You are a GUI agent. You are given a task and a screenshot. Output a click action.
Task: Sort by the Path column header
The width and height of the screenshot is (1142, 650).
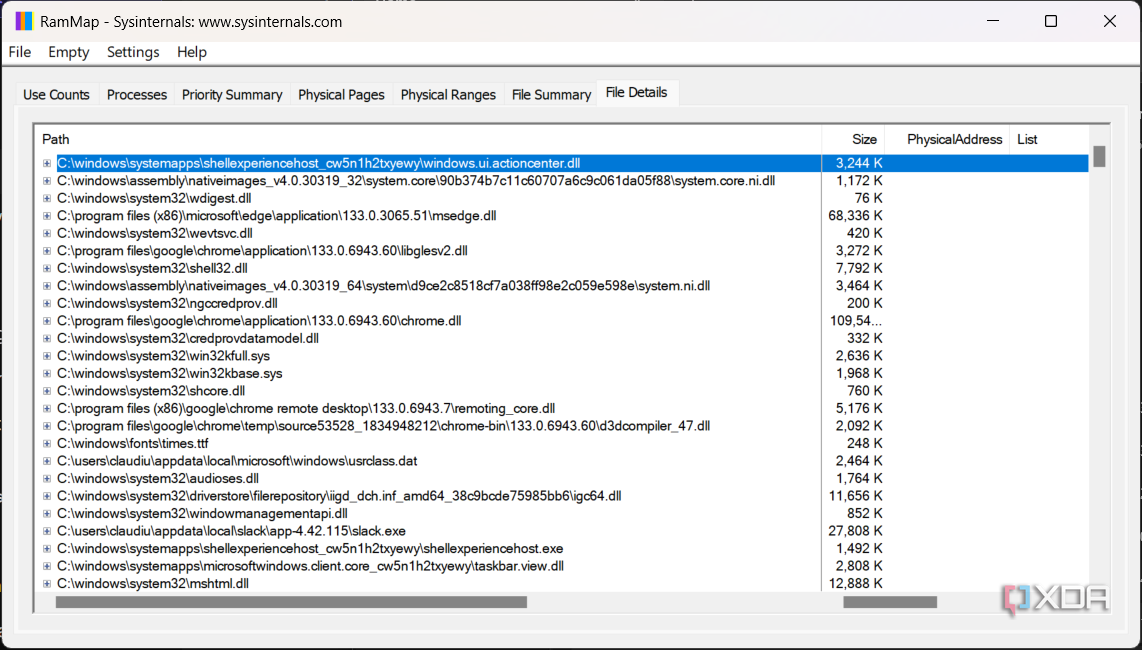click(x=428, y=139)
